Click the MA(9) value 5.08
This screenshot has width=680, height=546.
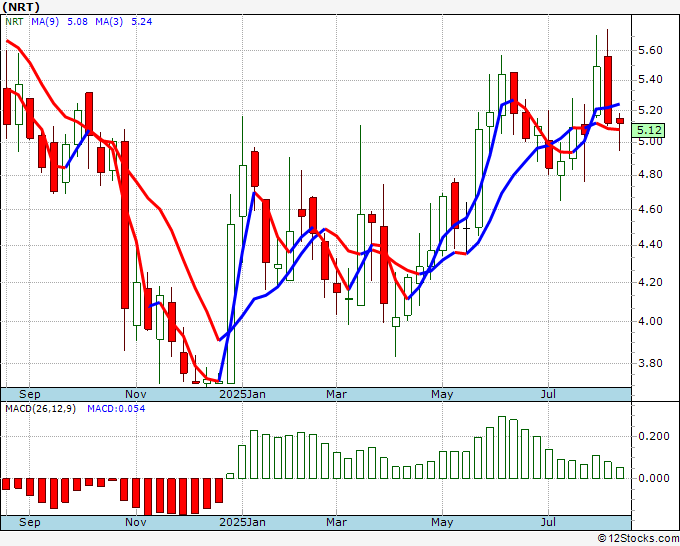point(77,22)
